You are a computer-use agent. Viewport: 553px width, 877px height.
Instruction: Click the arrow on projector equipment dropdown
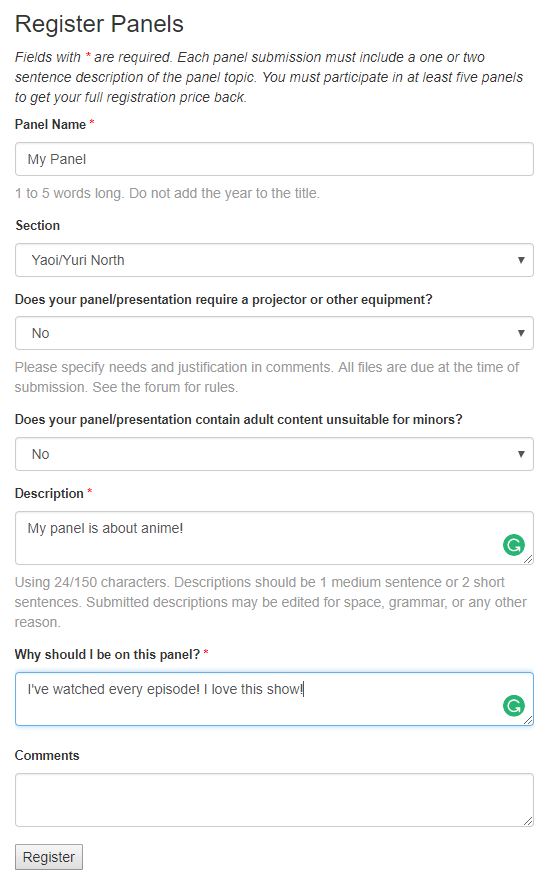tap(521, 333)
